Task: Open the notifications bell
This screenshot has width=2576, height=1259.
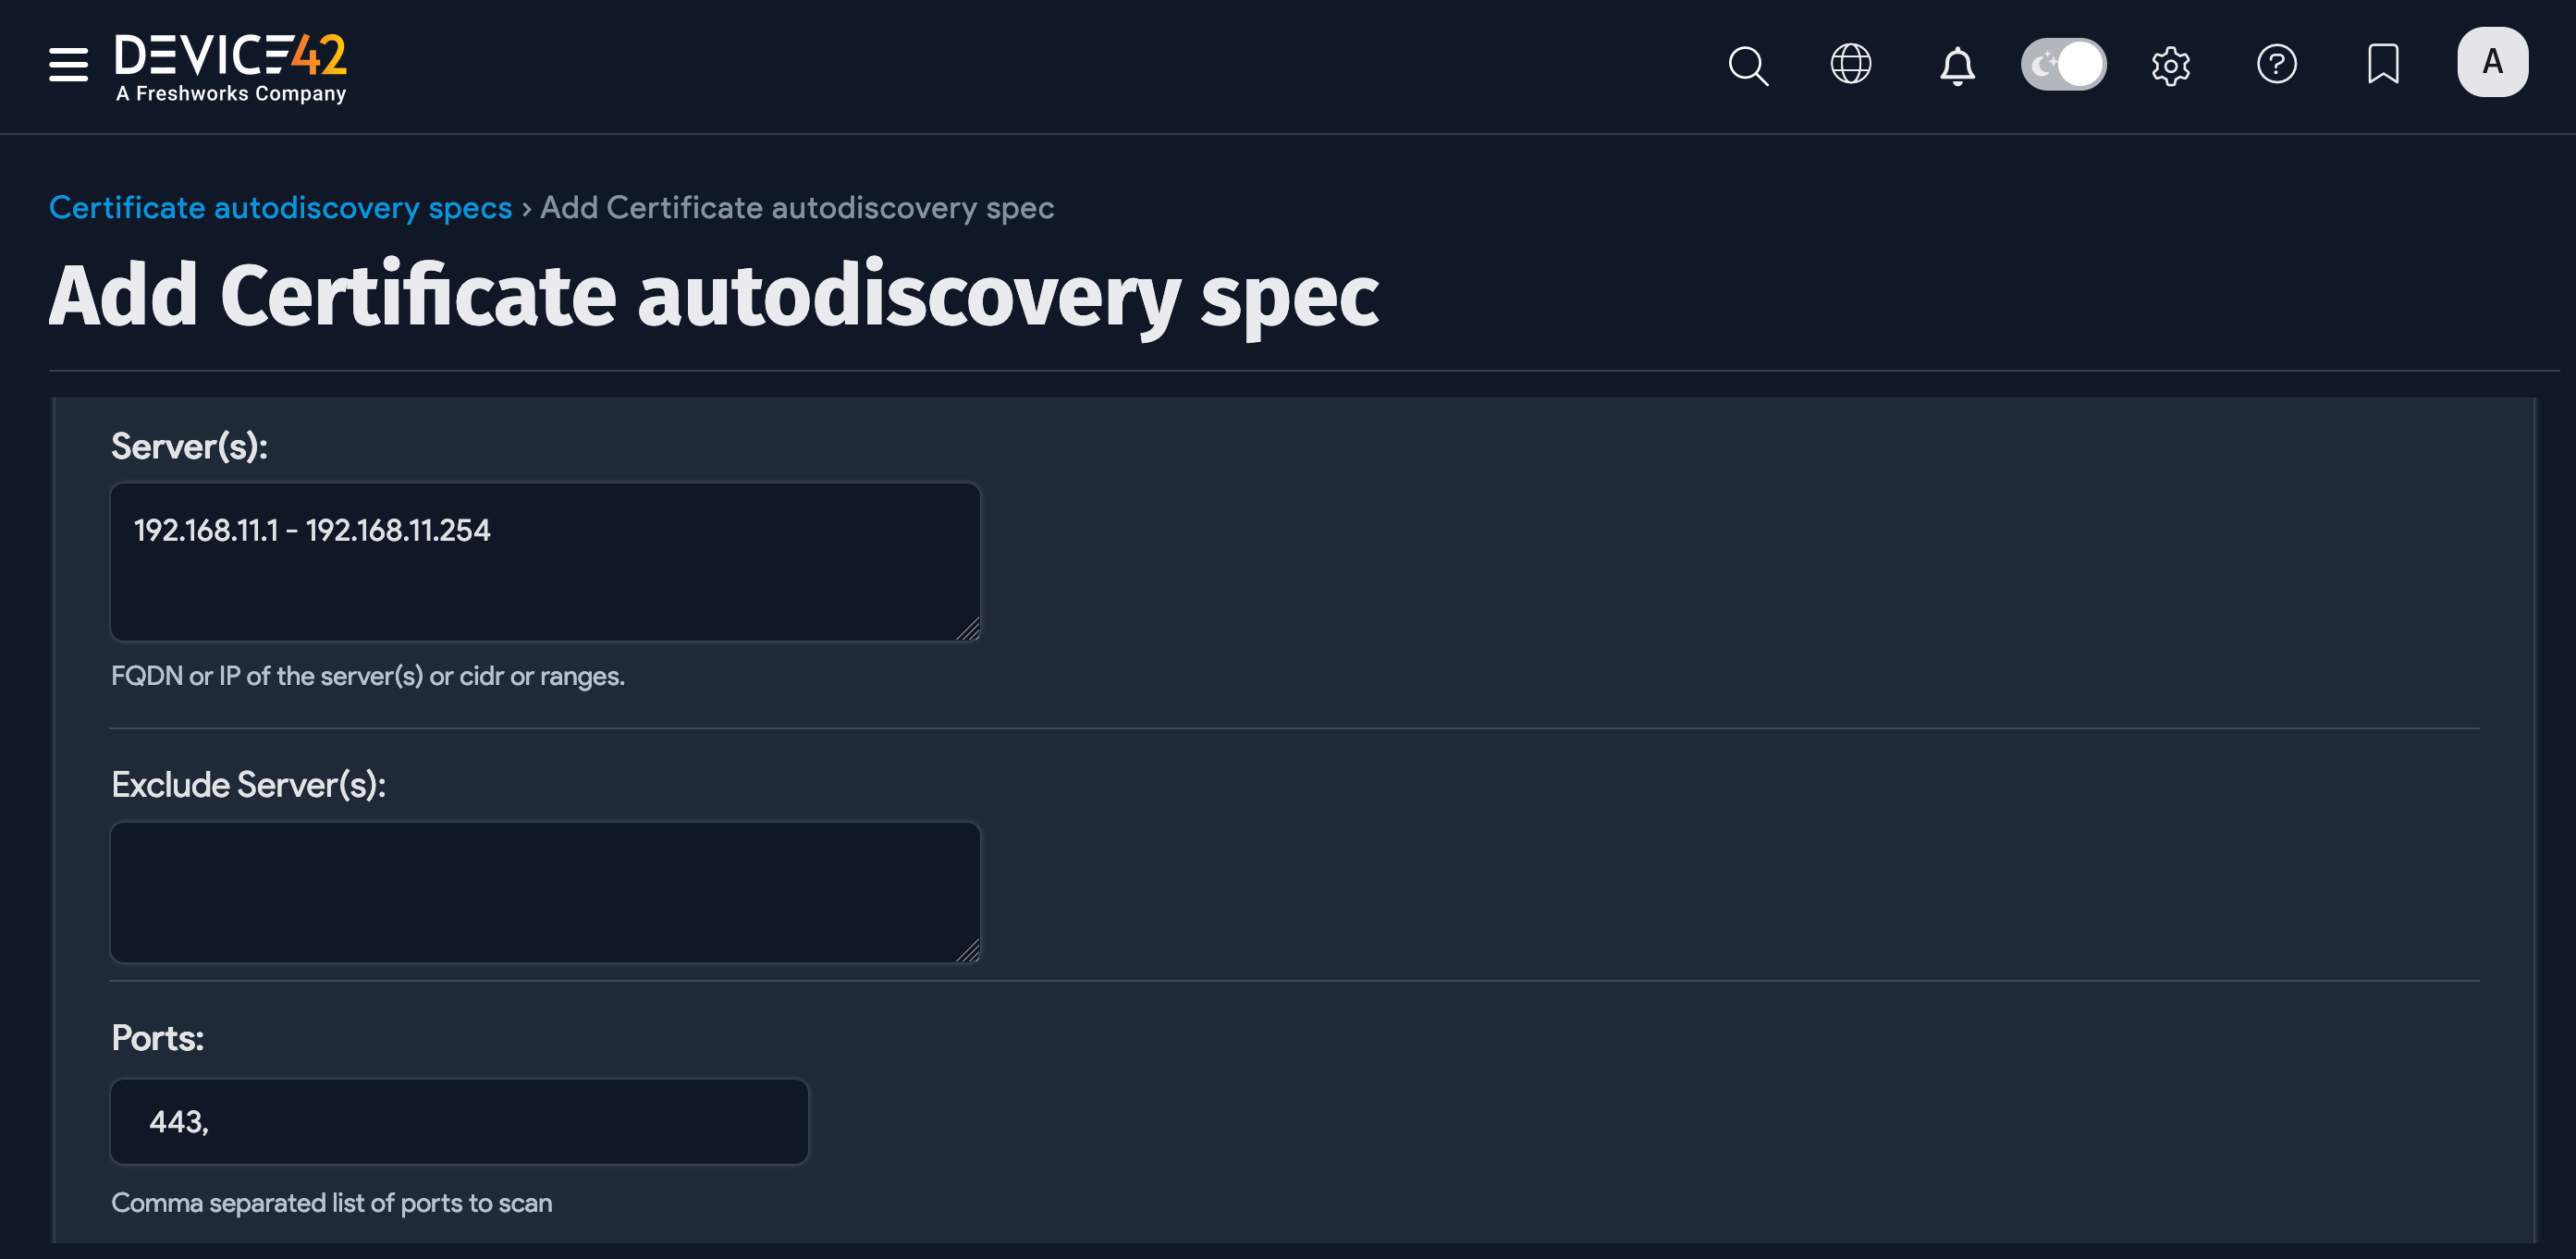Action: click(1958, 64)
